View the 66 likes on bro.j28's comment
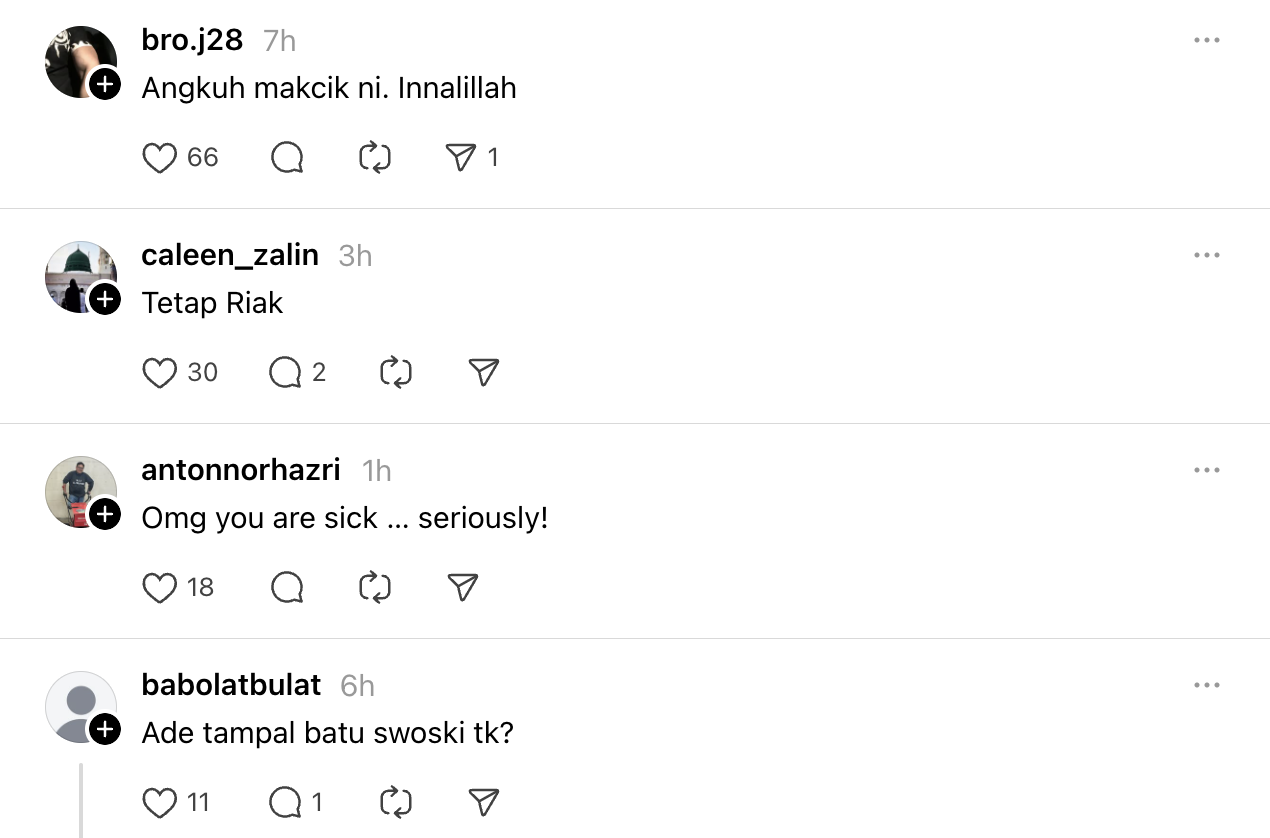The width and height of the screenshot is (1270, 838). click(203, 157)
